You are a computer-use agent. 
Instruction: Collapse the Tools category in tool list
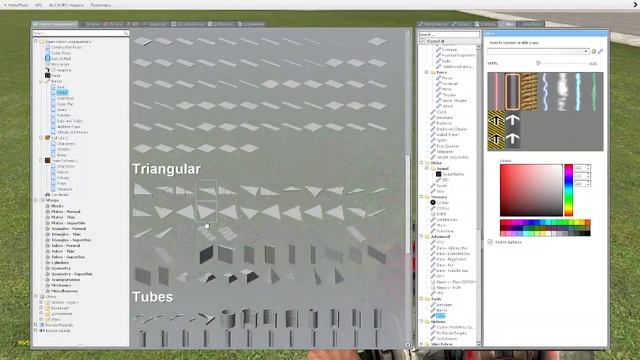(421, 299)
